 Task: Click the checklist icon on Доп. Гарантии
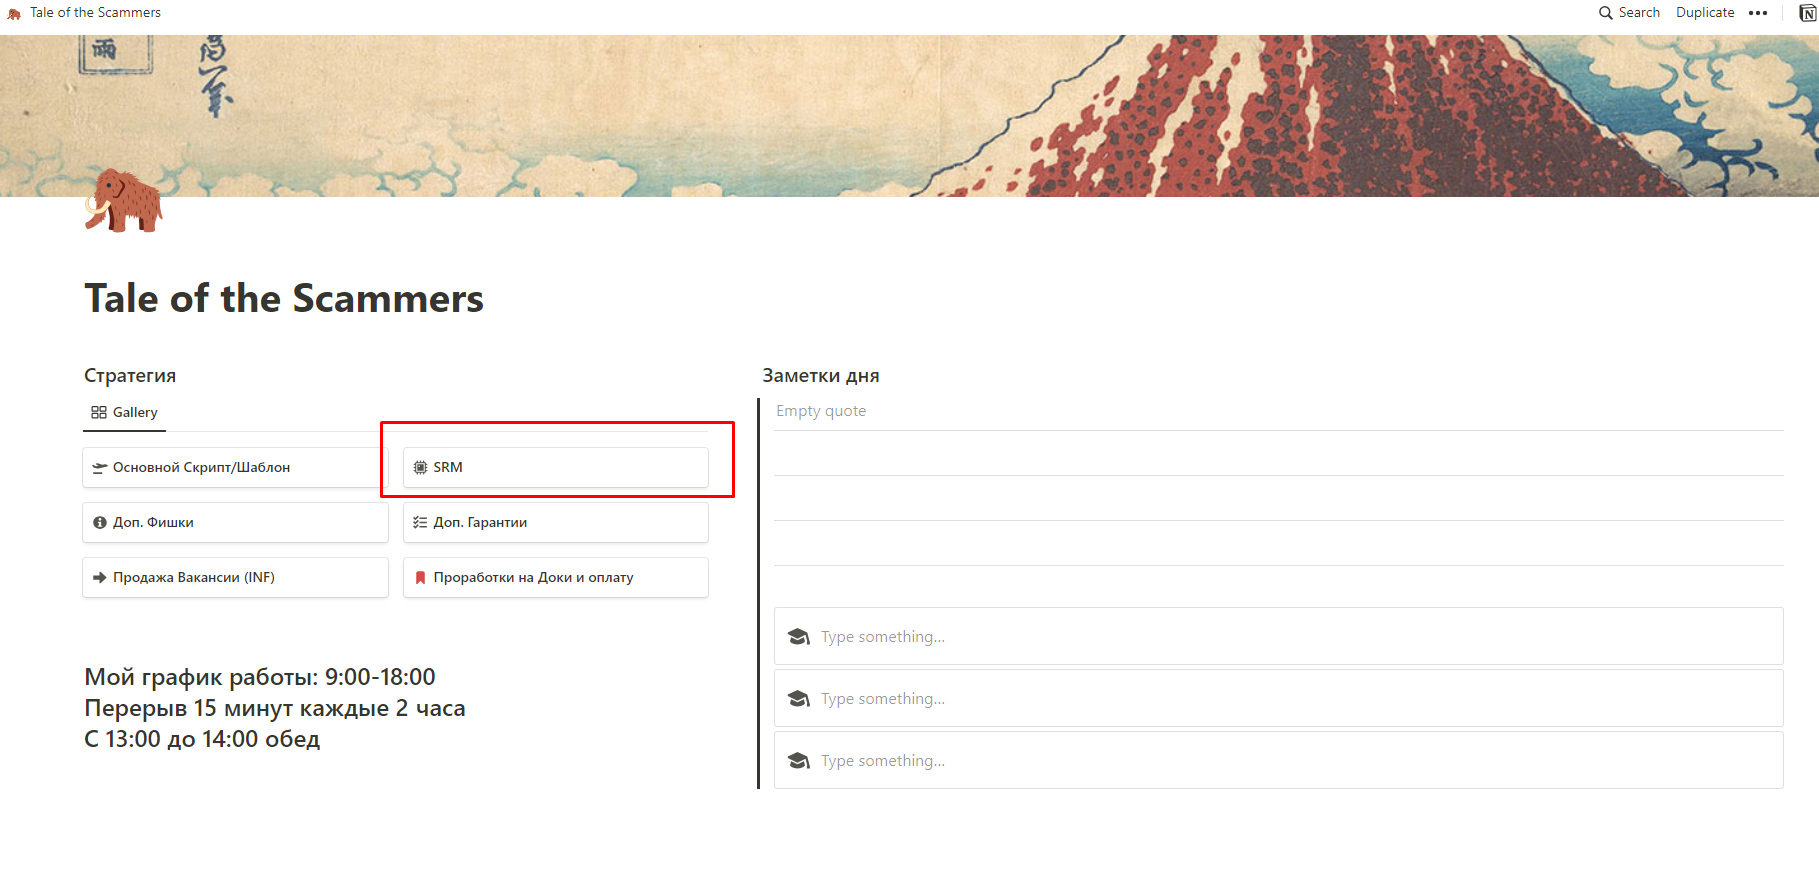420,522
